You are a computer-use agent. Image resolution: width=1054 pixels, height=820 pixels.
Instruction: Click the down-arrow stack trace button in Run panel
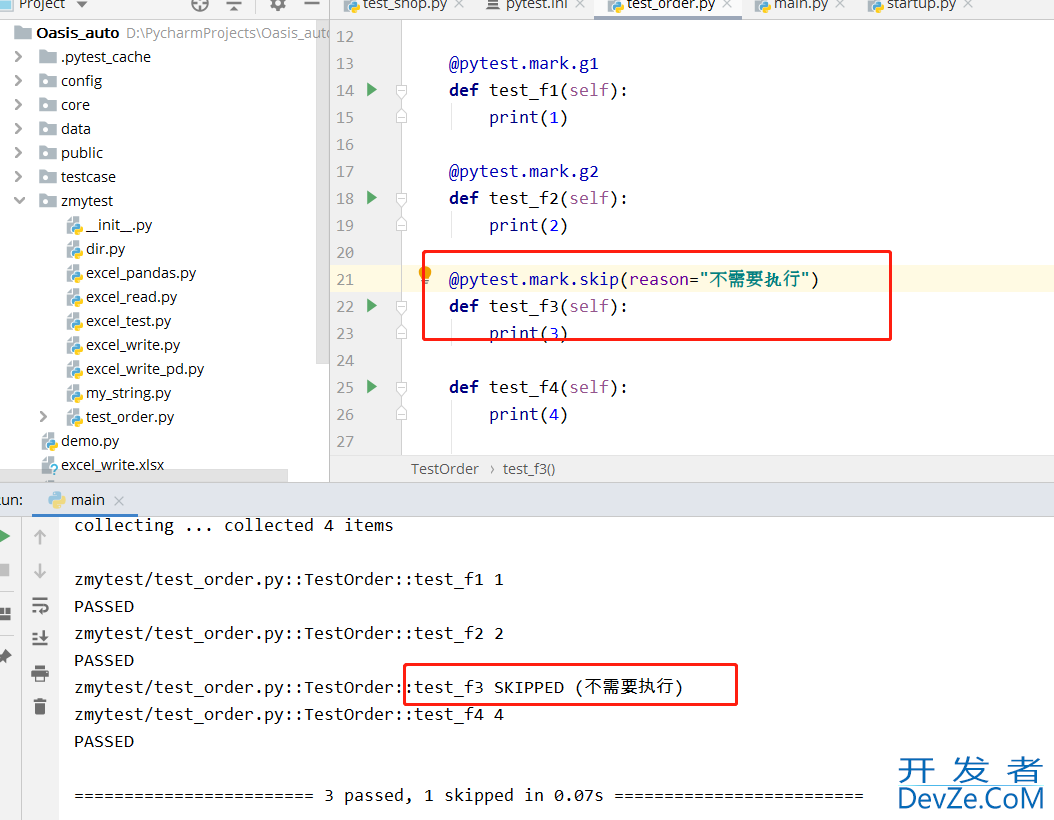[x=40, y=571]
